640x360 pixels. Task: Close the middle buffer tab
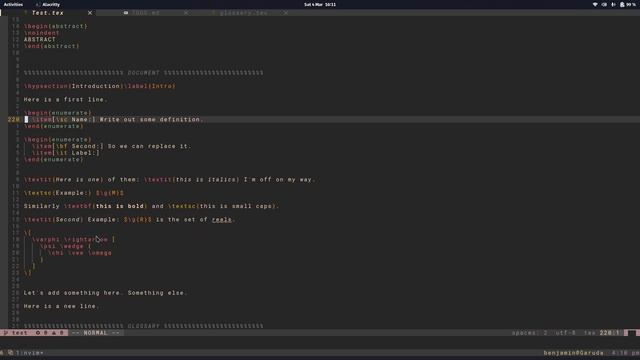186,13
